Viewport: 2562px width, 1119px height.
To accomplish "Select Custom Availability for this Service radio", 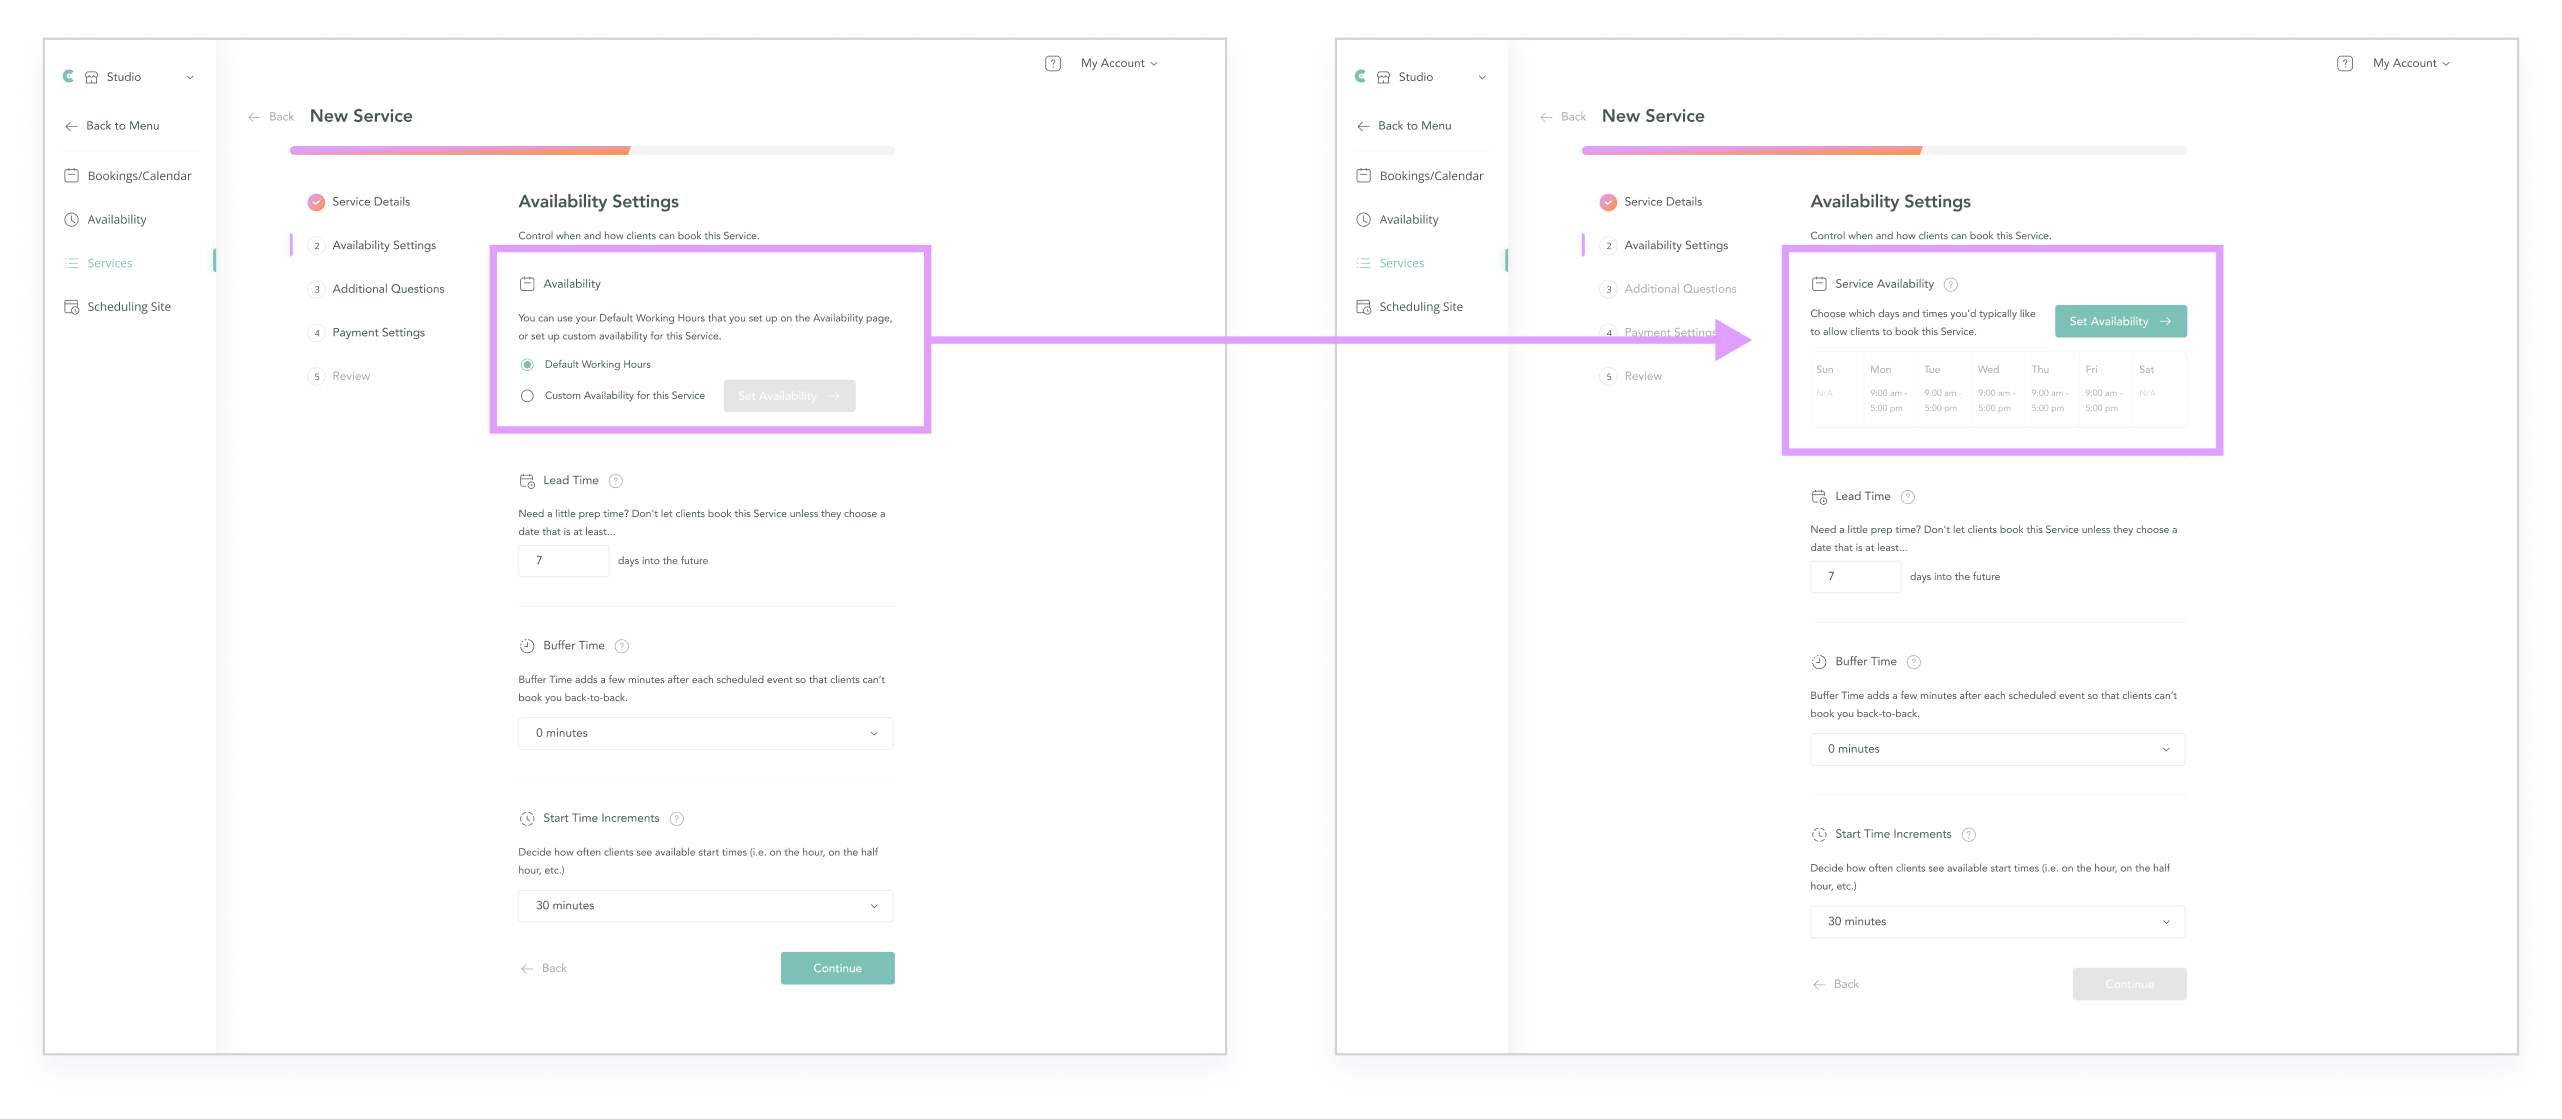I will pos(527,396).
